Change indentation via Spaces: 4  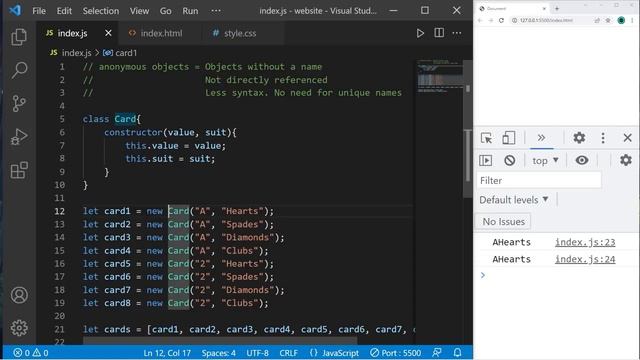[x=218, y=353]
